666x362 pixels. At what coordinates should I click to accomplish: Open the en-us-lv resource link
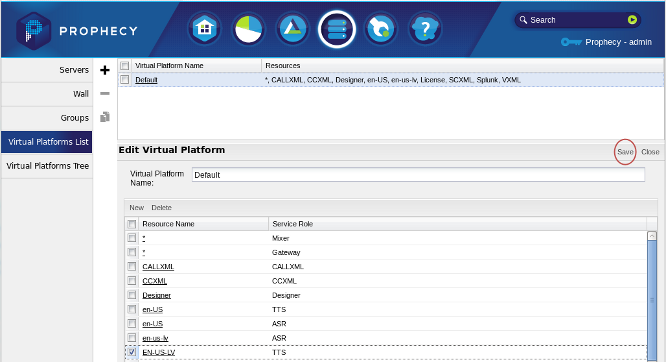[x=155, y=338]
